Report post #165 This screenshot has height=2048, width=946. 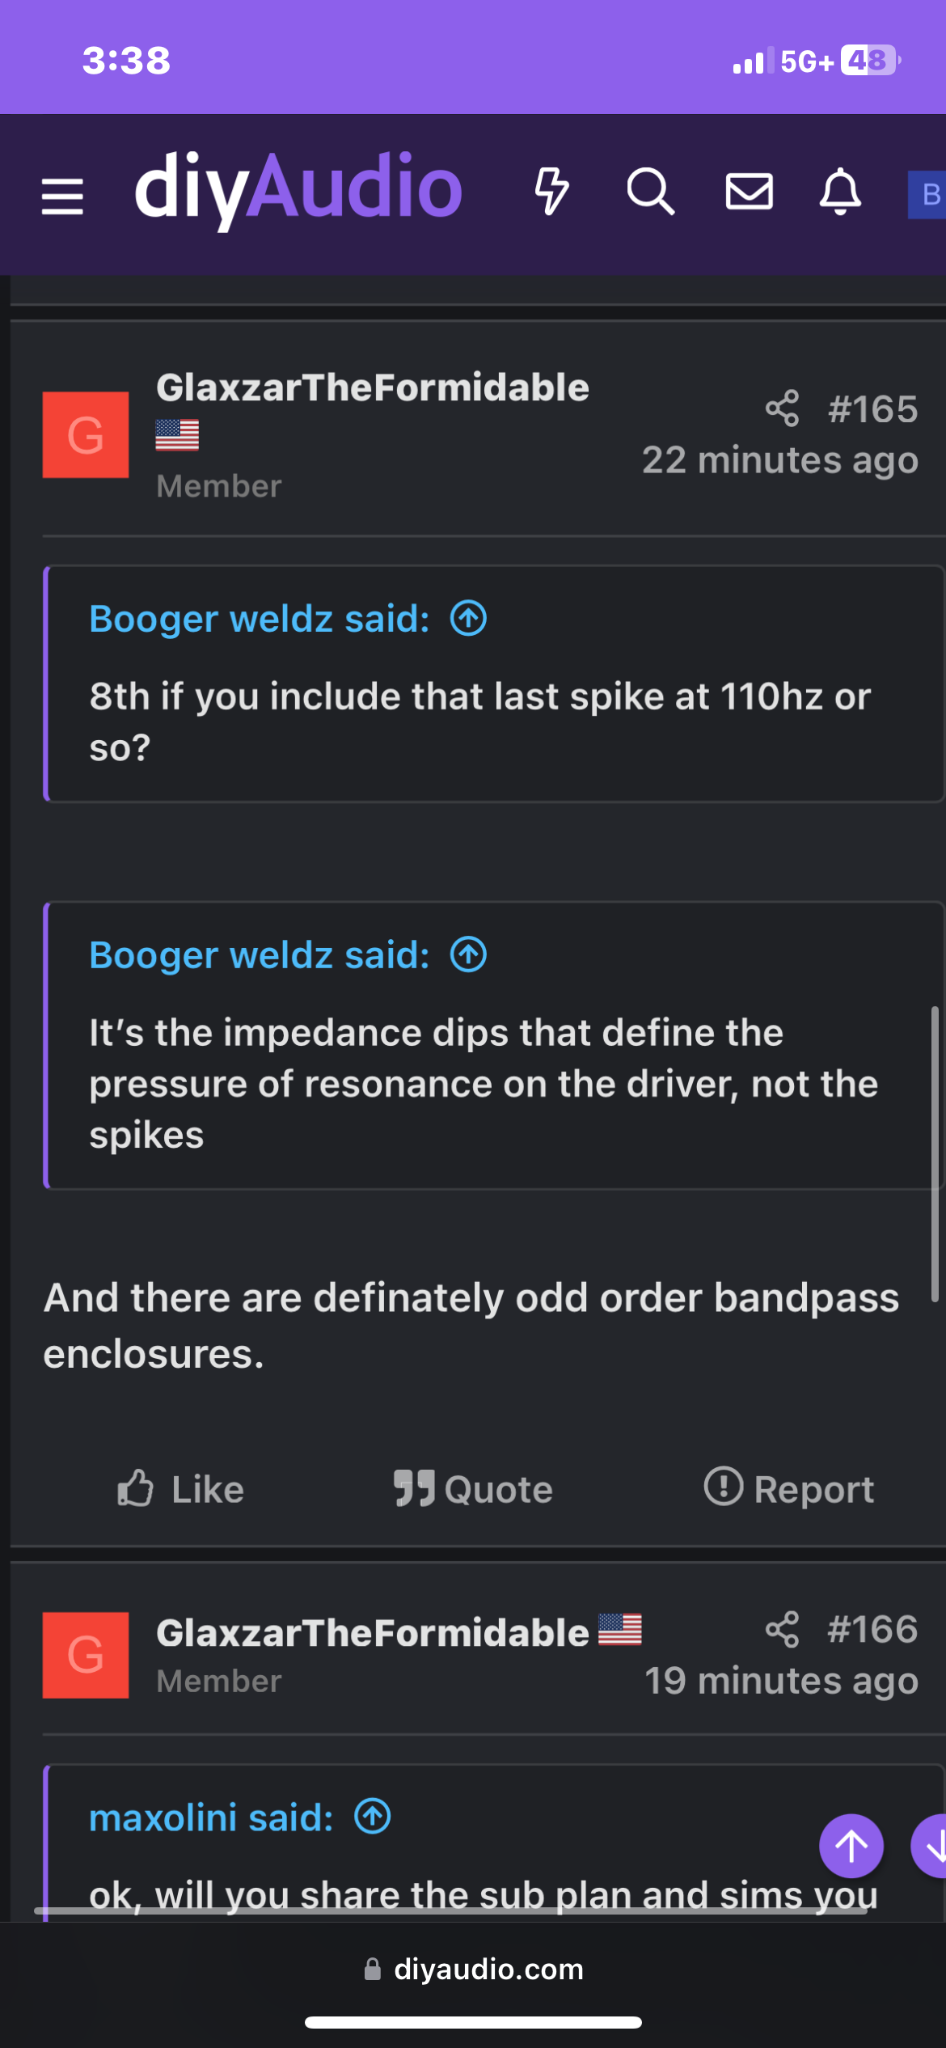coord(789,1489)
